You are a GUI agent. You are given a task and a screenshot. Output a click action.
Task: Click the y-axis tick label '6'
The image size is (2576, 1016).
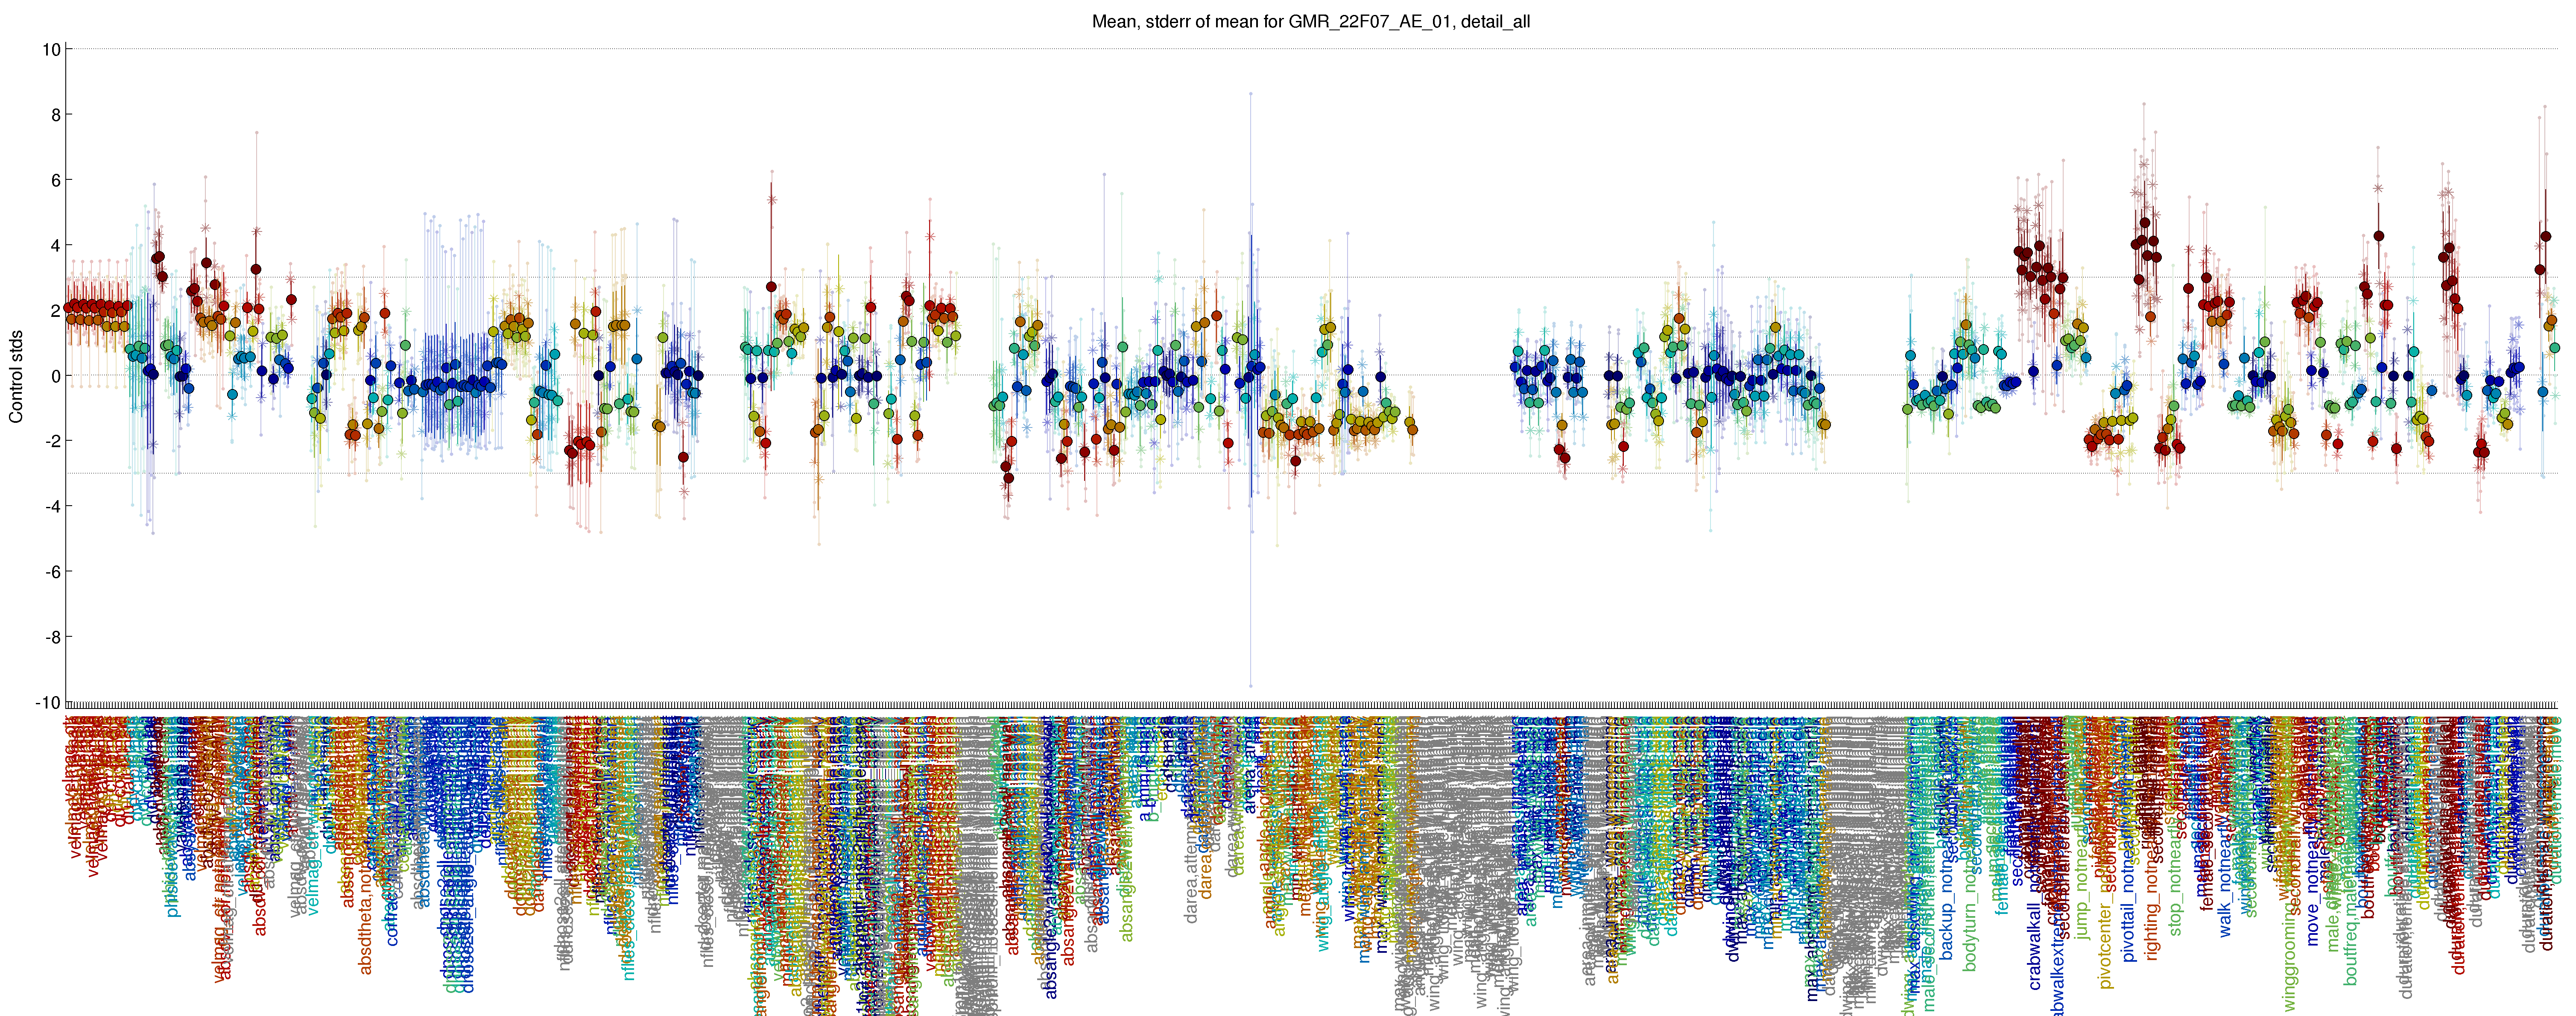click(56, 180)
